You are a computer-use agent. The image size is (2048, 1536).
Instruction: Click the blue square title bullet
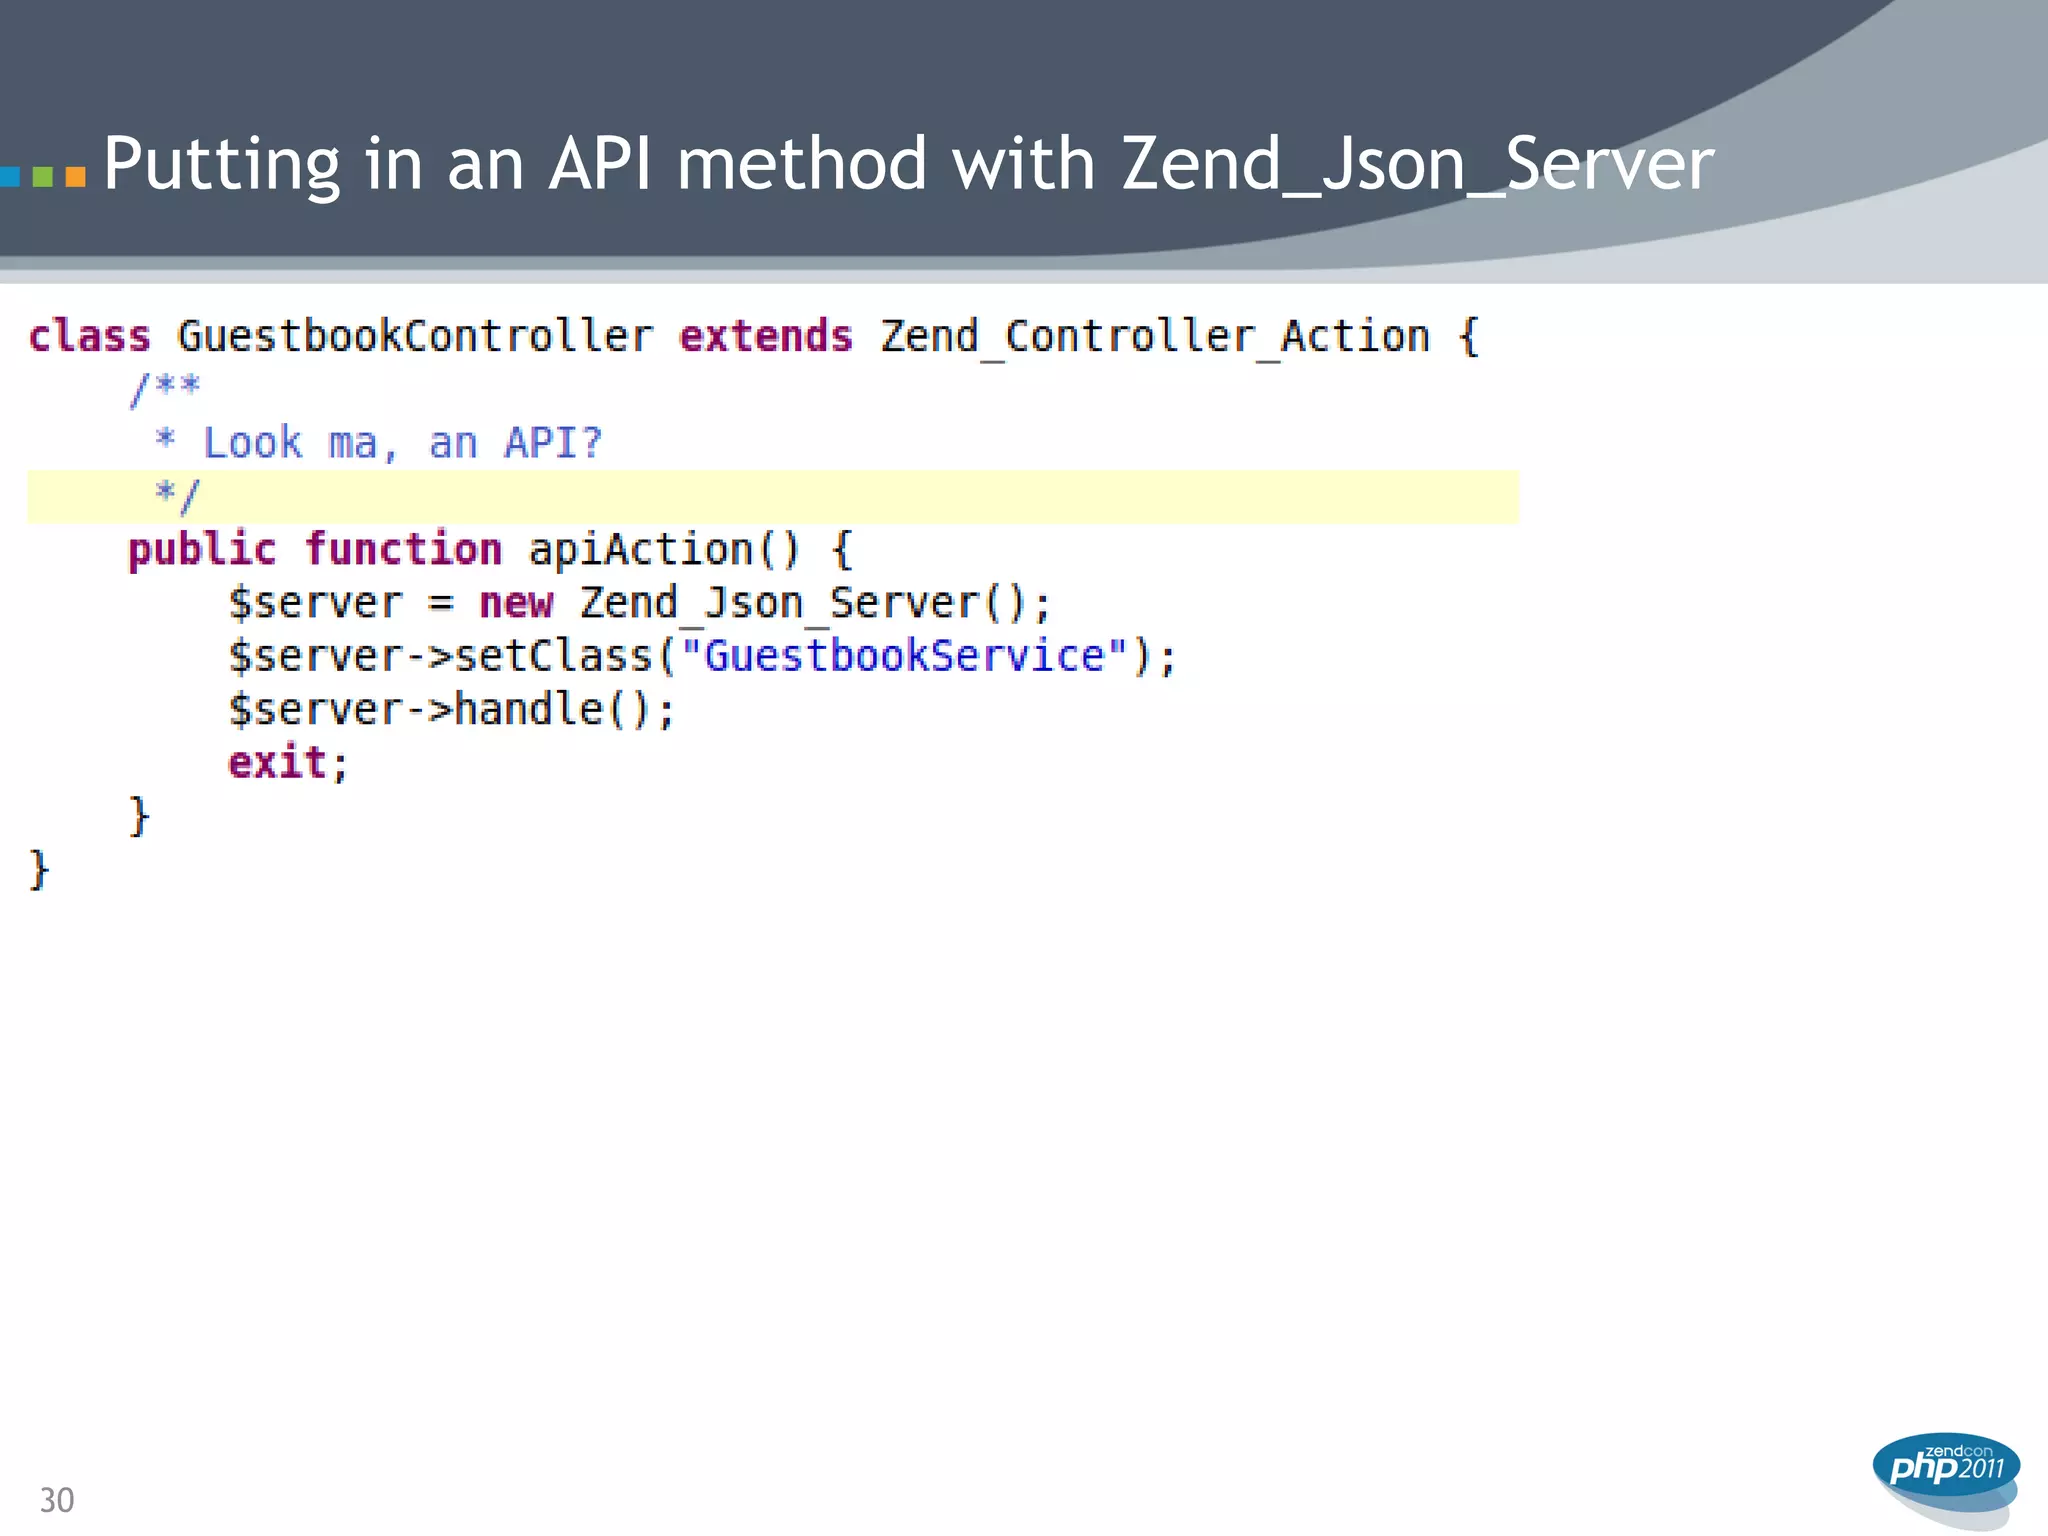click(x=9, y=177)
